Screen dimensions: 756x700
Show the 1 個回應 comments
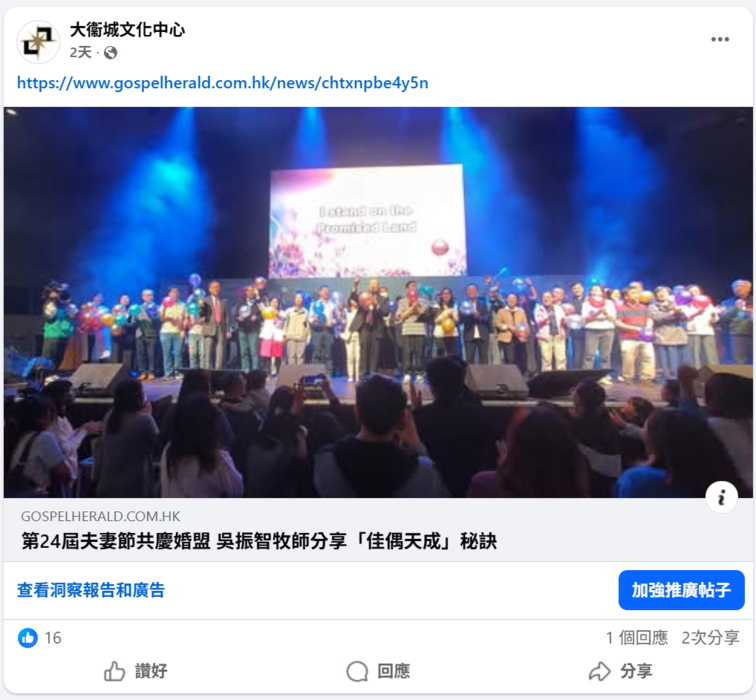coord(637,638)
